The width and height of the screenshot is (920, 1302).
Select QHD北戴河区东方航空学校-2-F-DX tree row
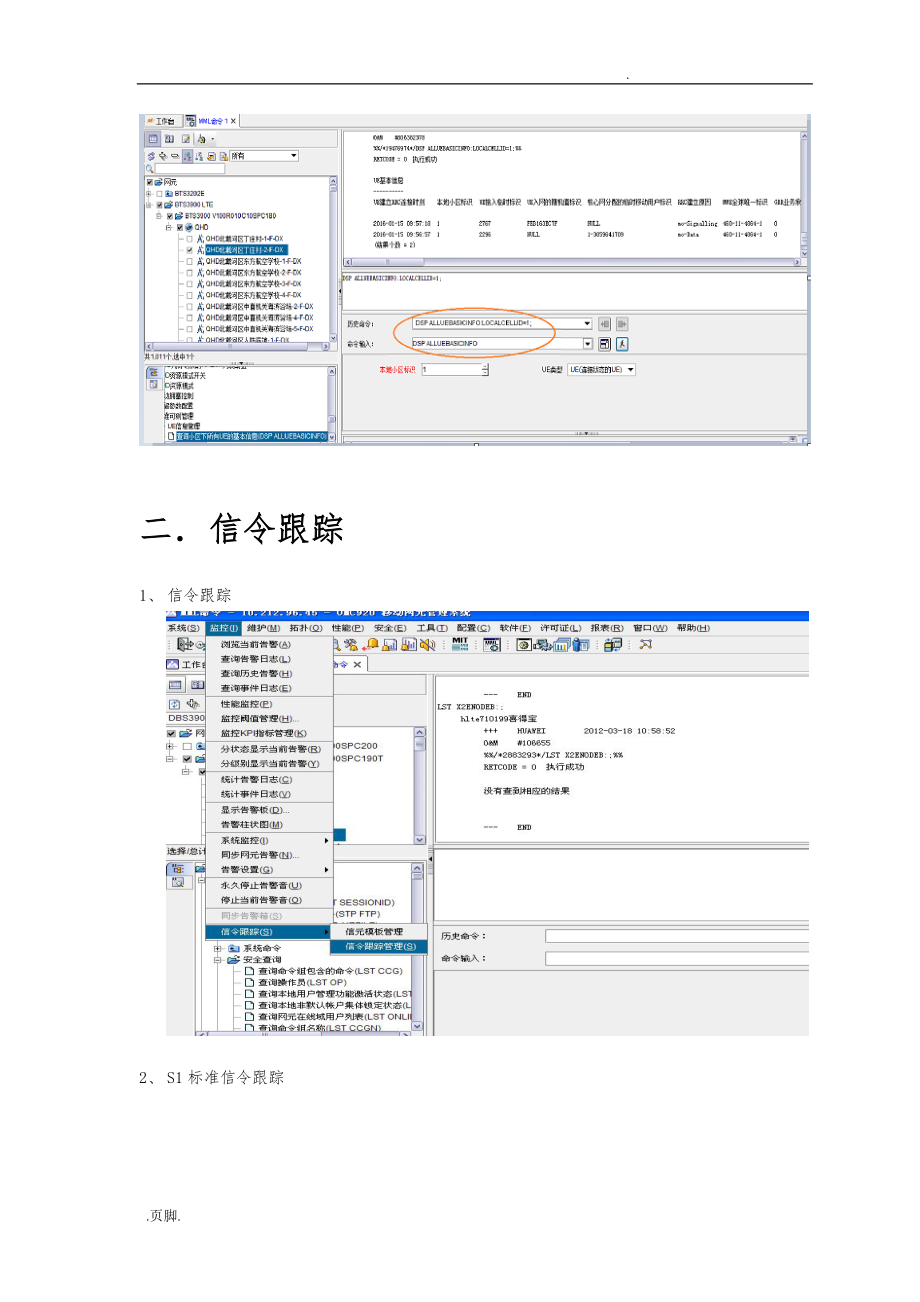[x=253, y=273]
